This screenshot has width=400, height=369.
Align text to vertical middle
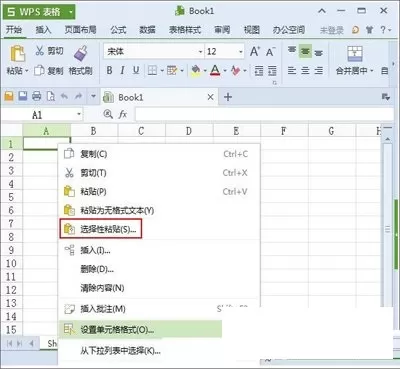click(x=305, y=51)
